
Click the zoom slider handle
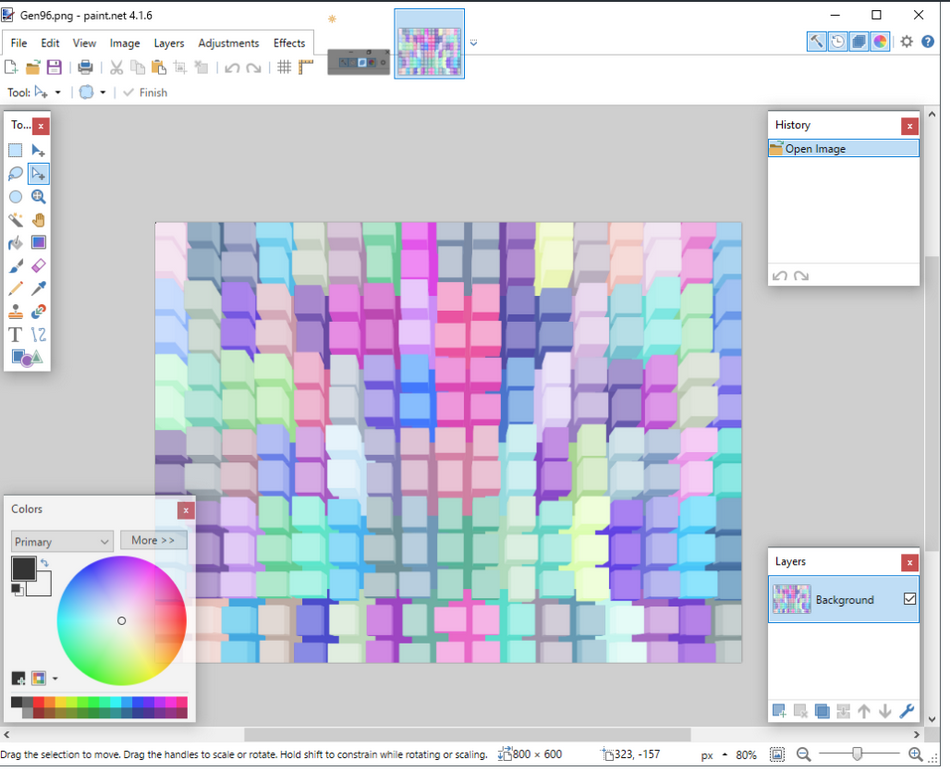click(857, 754)
